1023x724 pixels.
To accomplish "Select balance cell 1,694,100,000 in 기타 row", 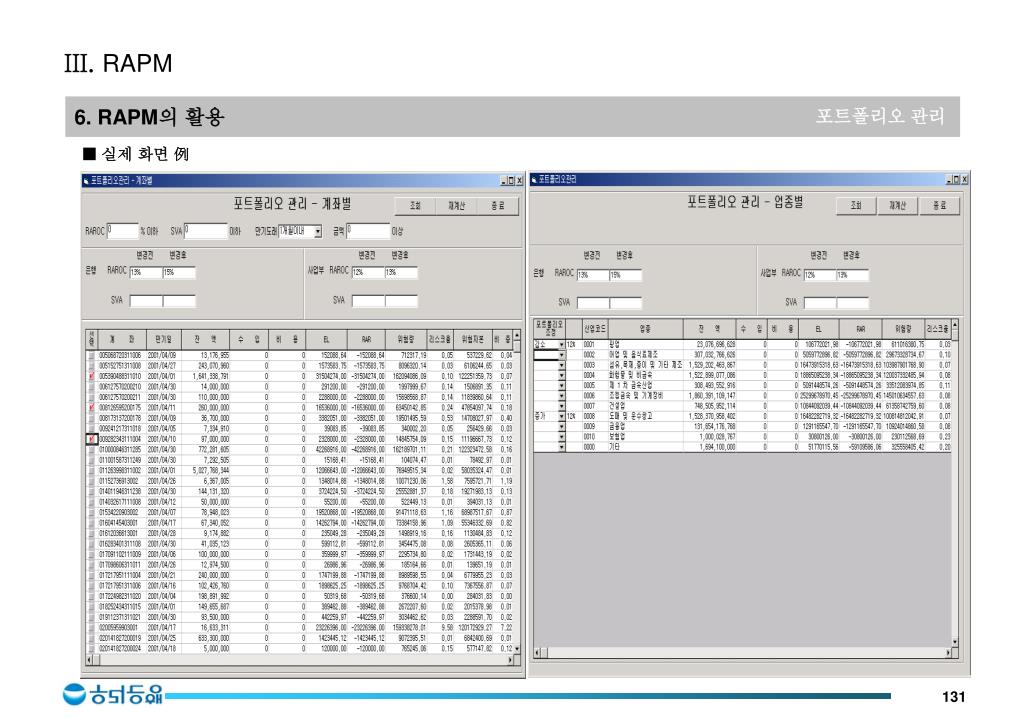I will tap(710, 447).
